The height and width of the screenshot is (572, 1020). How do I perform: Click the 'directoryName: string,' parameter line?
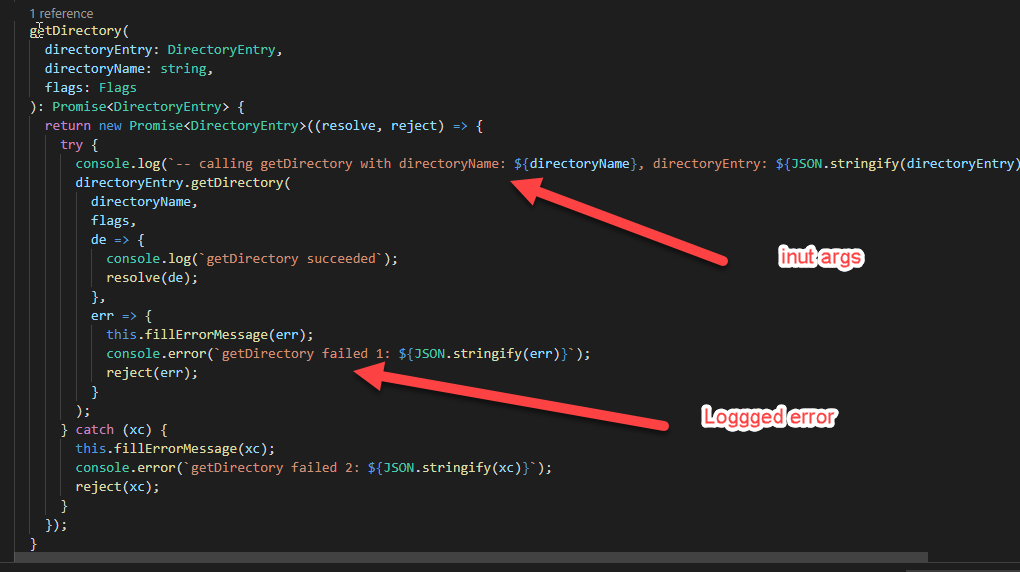pos(129,68)
